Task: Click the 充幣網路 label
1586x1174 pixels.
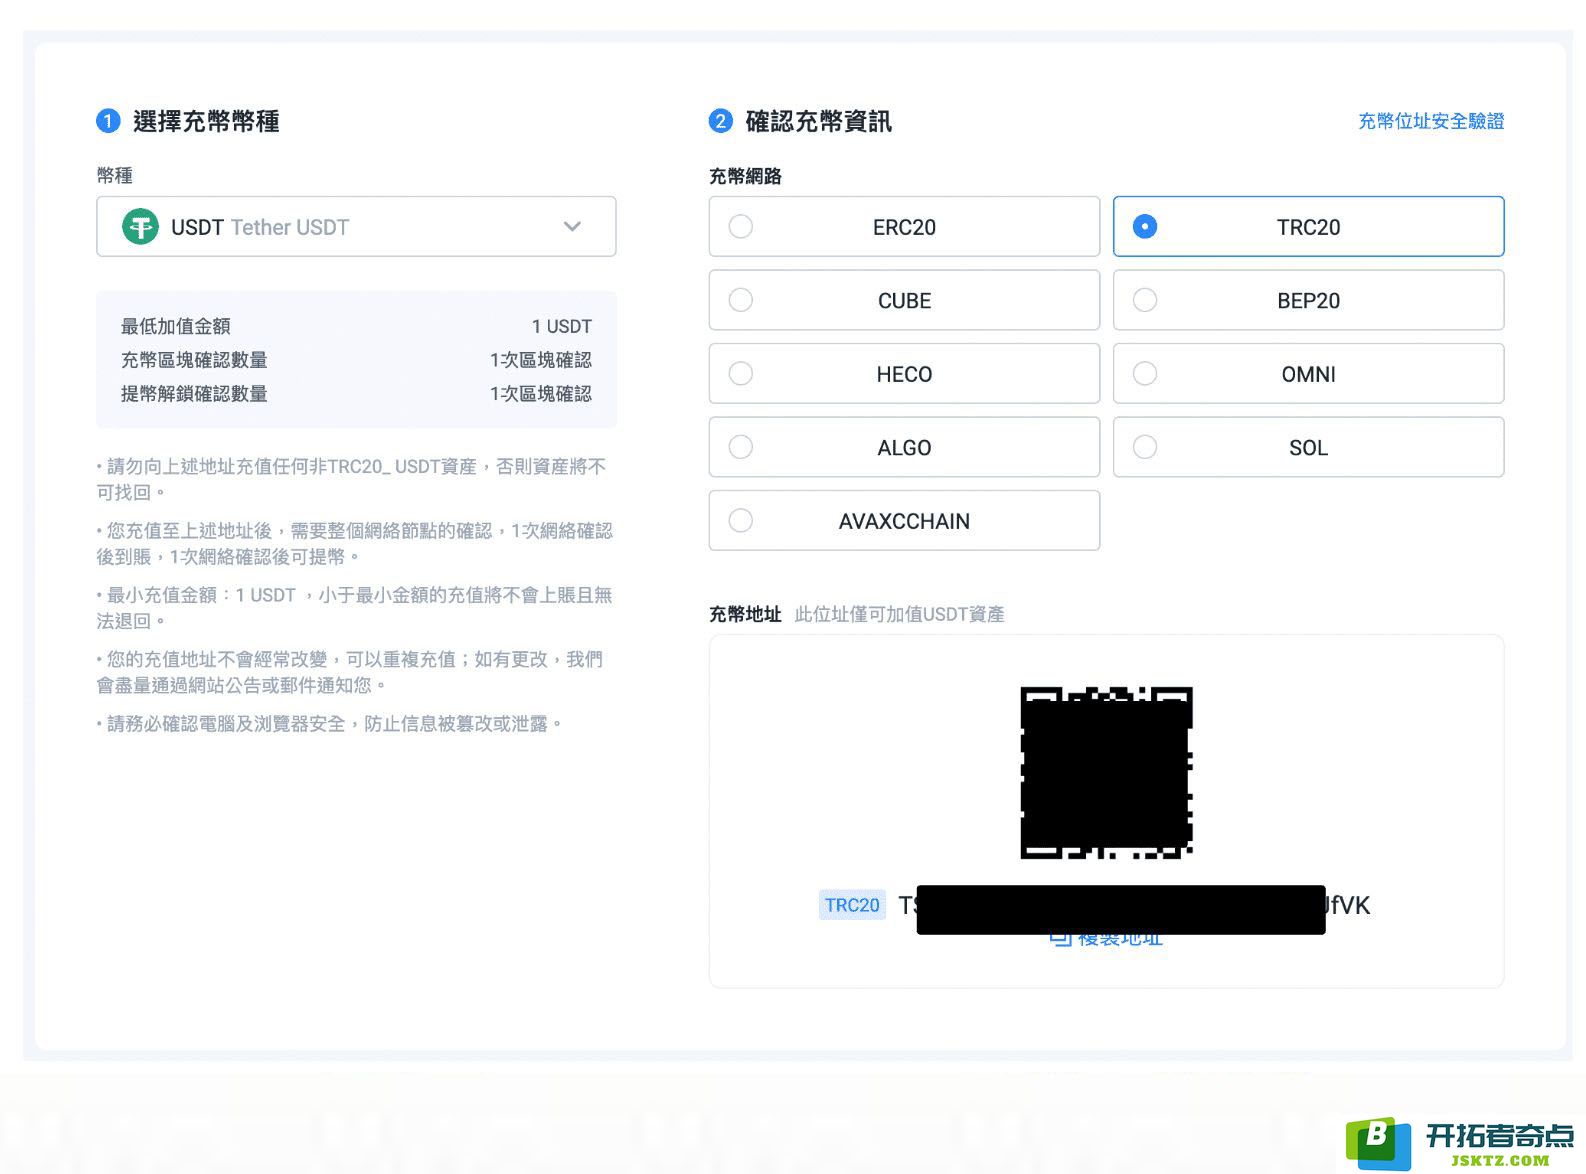Action: click(745, 176)
